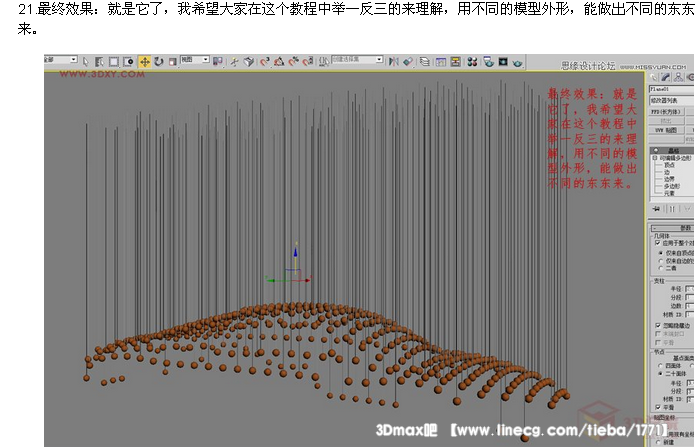Image resolution: width=697 pixels, height=447 pixels.
Task: Switch to Create command panel tab
Action: pos(654,78)
